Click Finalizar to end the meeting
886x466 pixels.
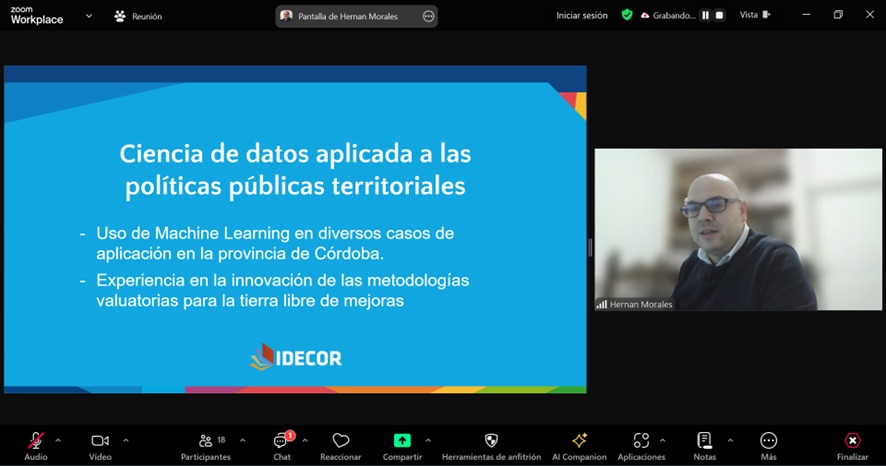[x=852, y=445]
